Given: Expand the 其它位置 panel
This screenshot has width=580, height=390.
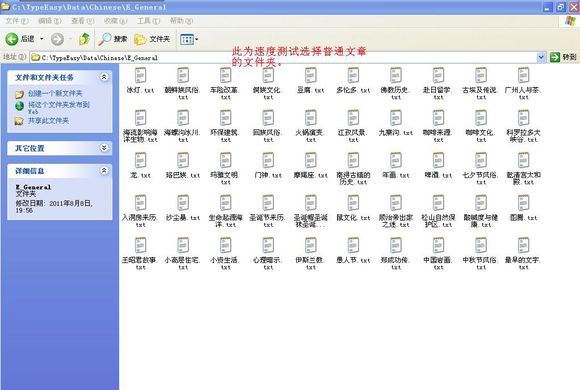Looking at the screenshot, I should coord(104,148).
